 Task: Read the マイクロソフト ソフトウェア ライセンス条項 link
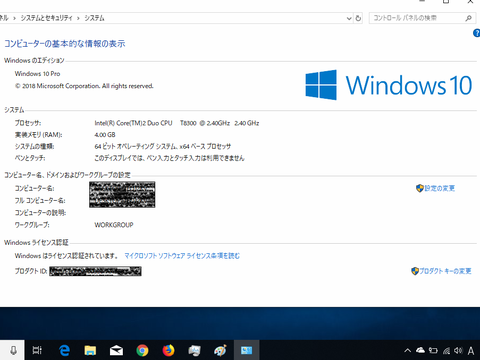coord(182,256)
